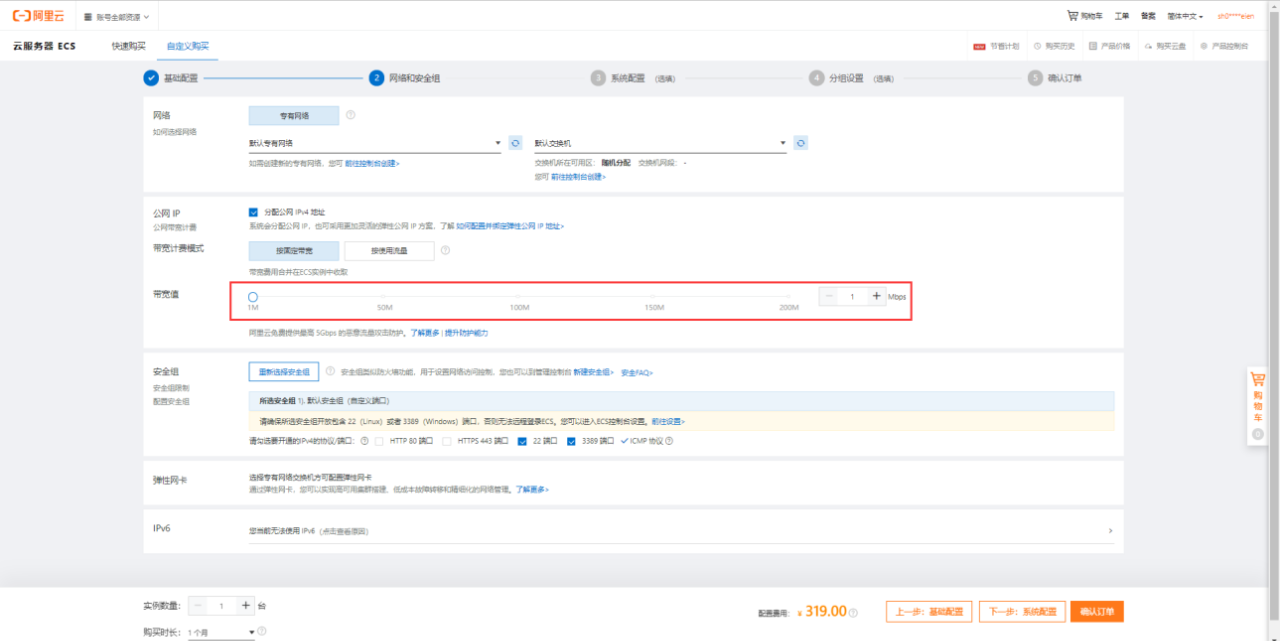
Task: Click the help icon next to 专有网络 button
Action: pyautogui.click(x=351, y=115)
